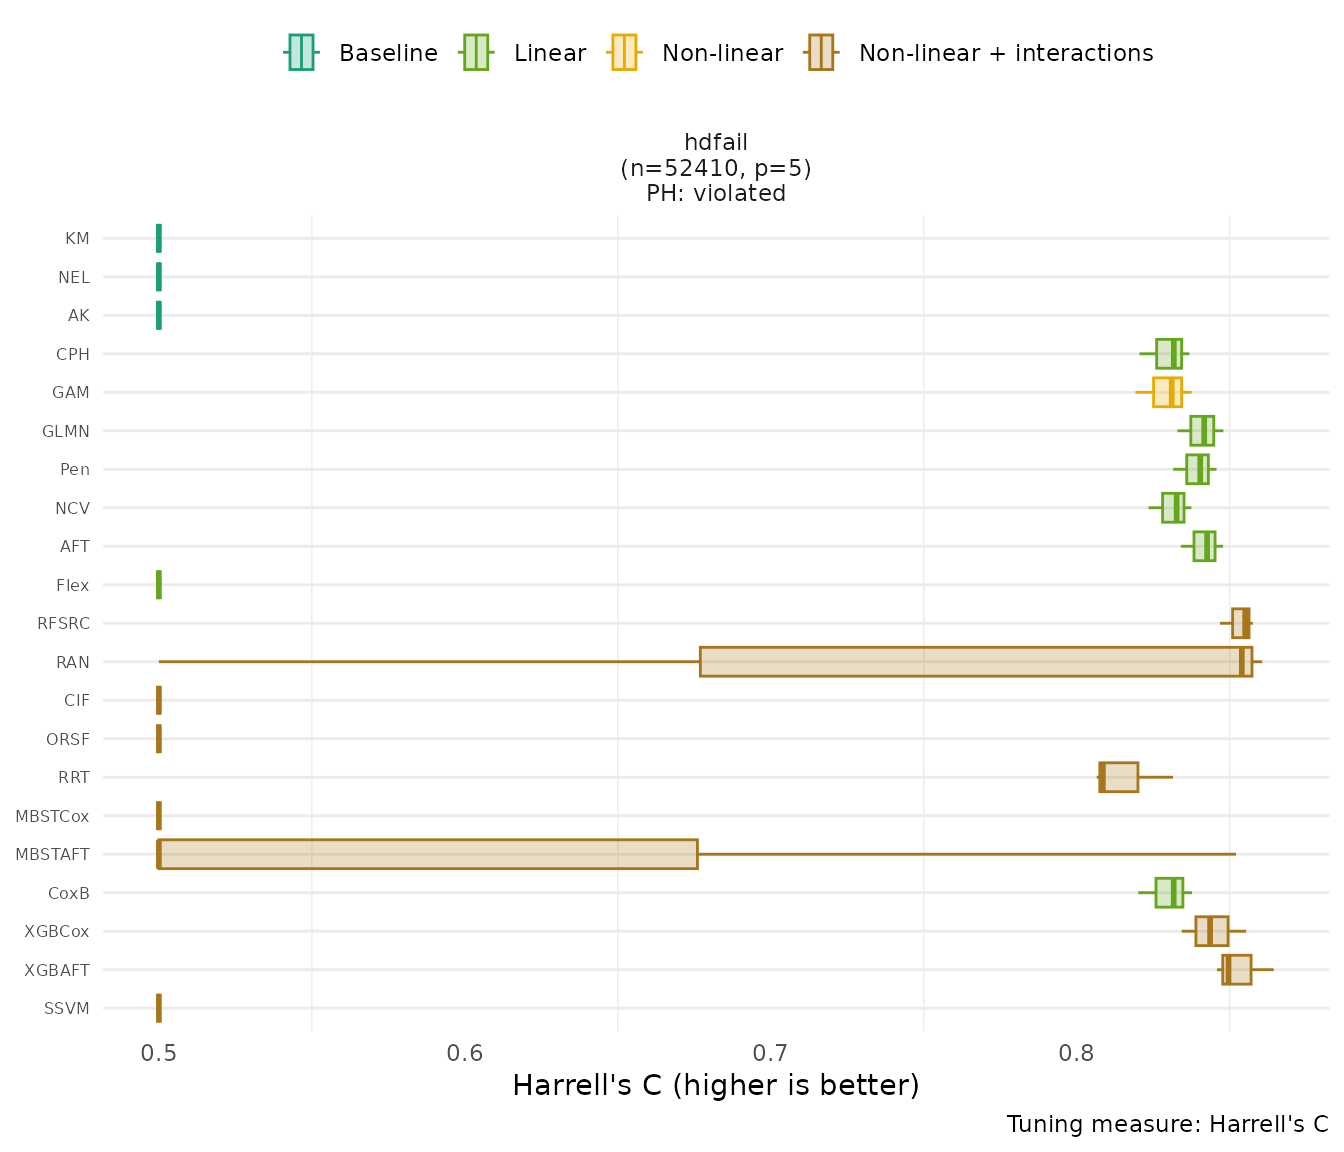Click the RAN row's wide boxplot
Image resolution: width=1344 pixels, height=1152 pixels.
(x=975, y=662)
